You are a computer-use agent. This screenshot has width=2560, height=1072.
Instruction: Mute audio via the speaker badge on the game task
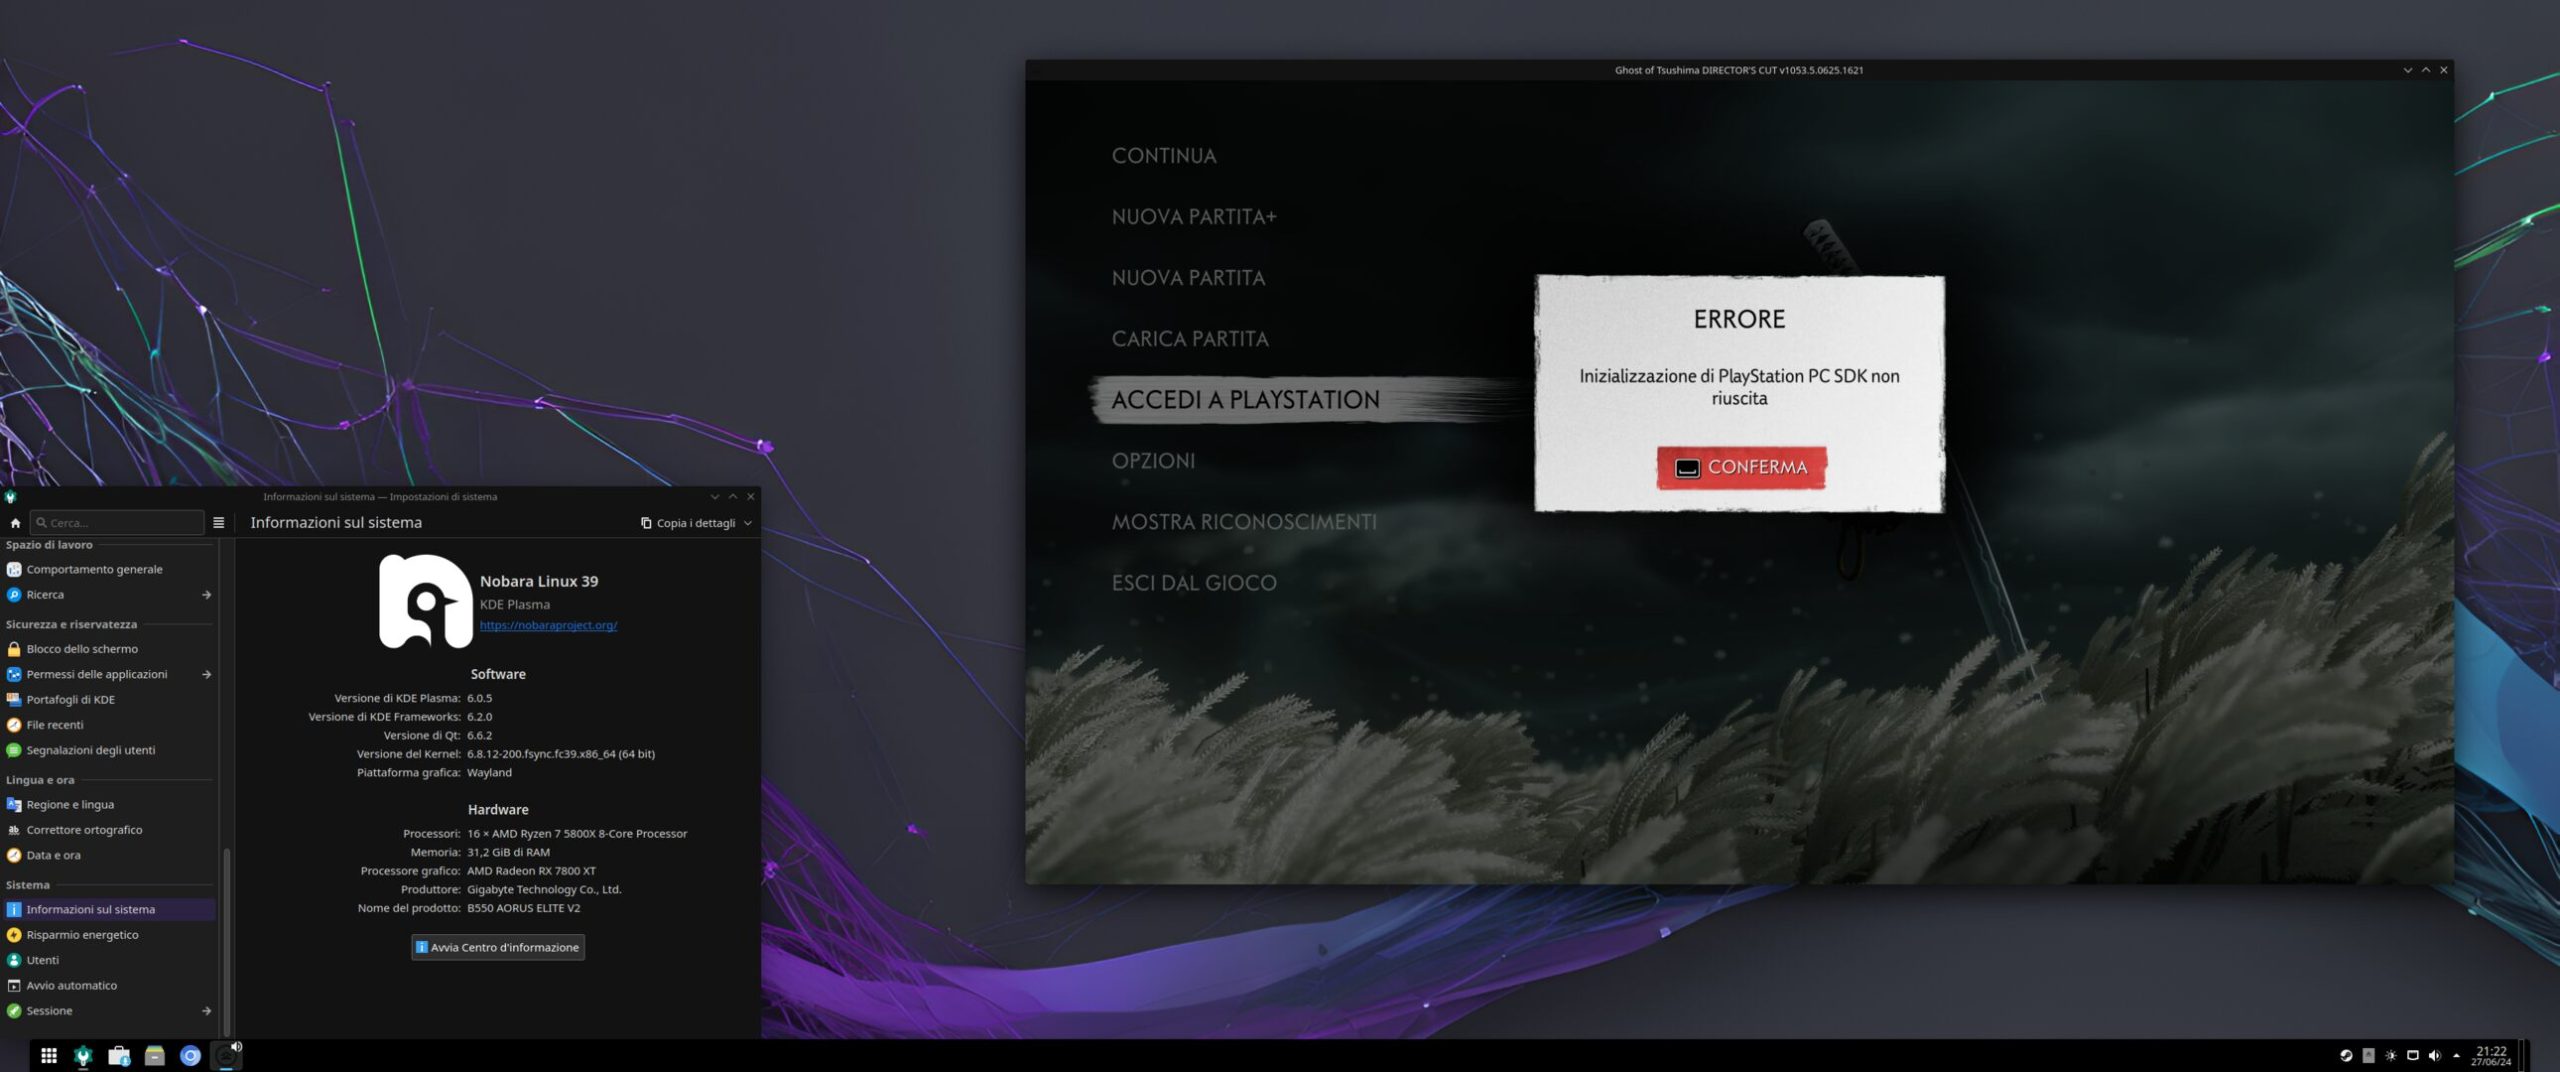point(236,1047)
